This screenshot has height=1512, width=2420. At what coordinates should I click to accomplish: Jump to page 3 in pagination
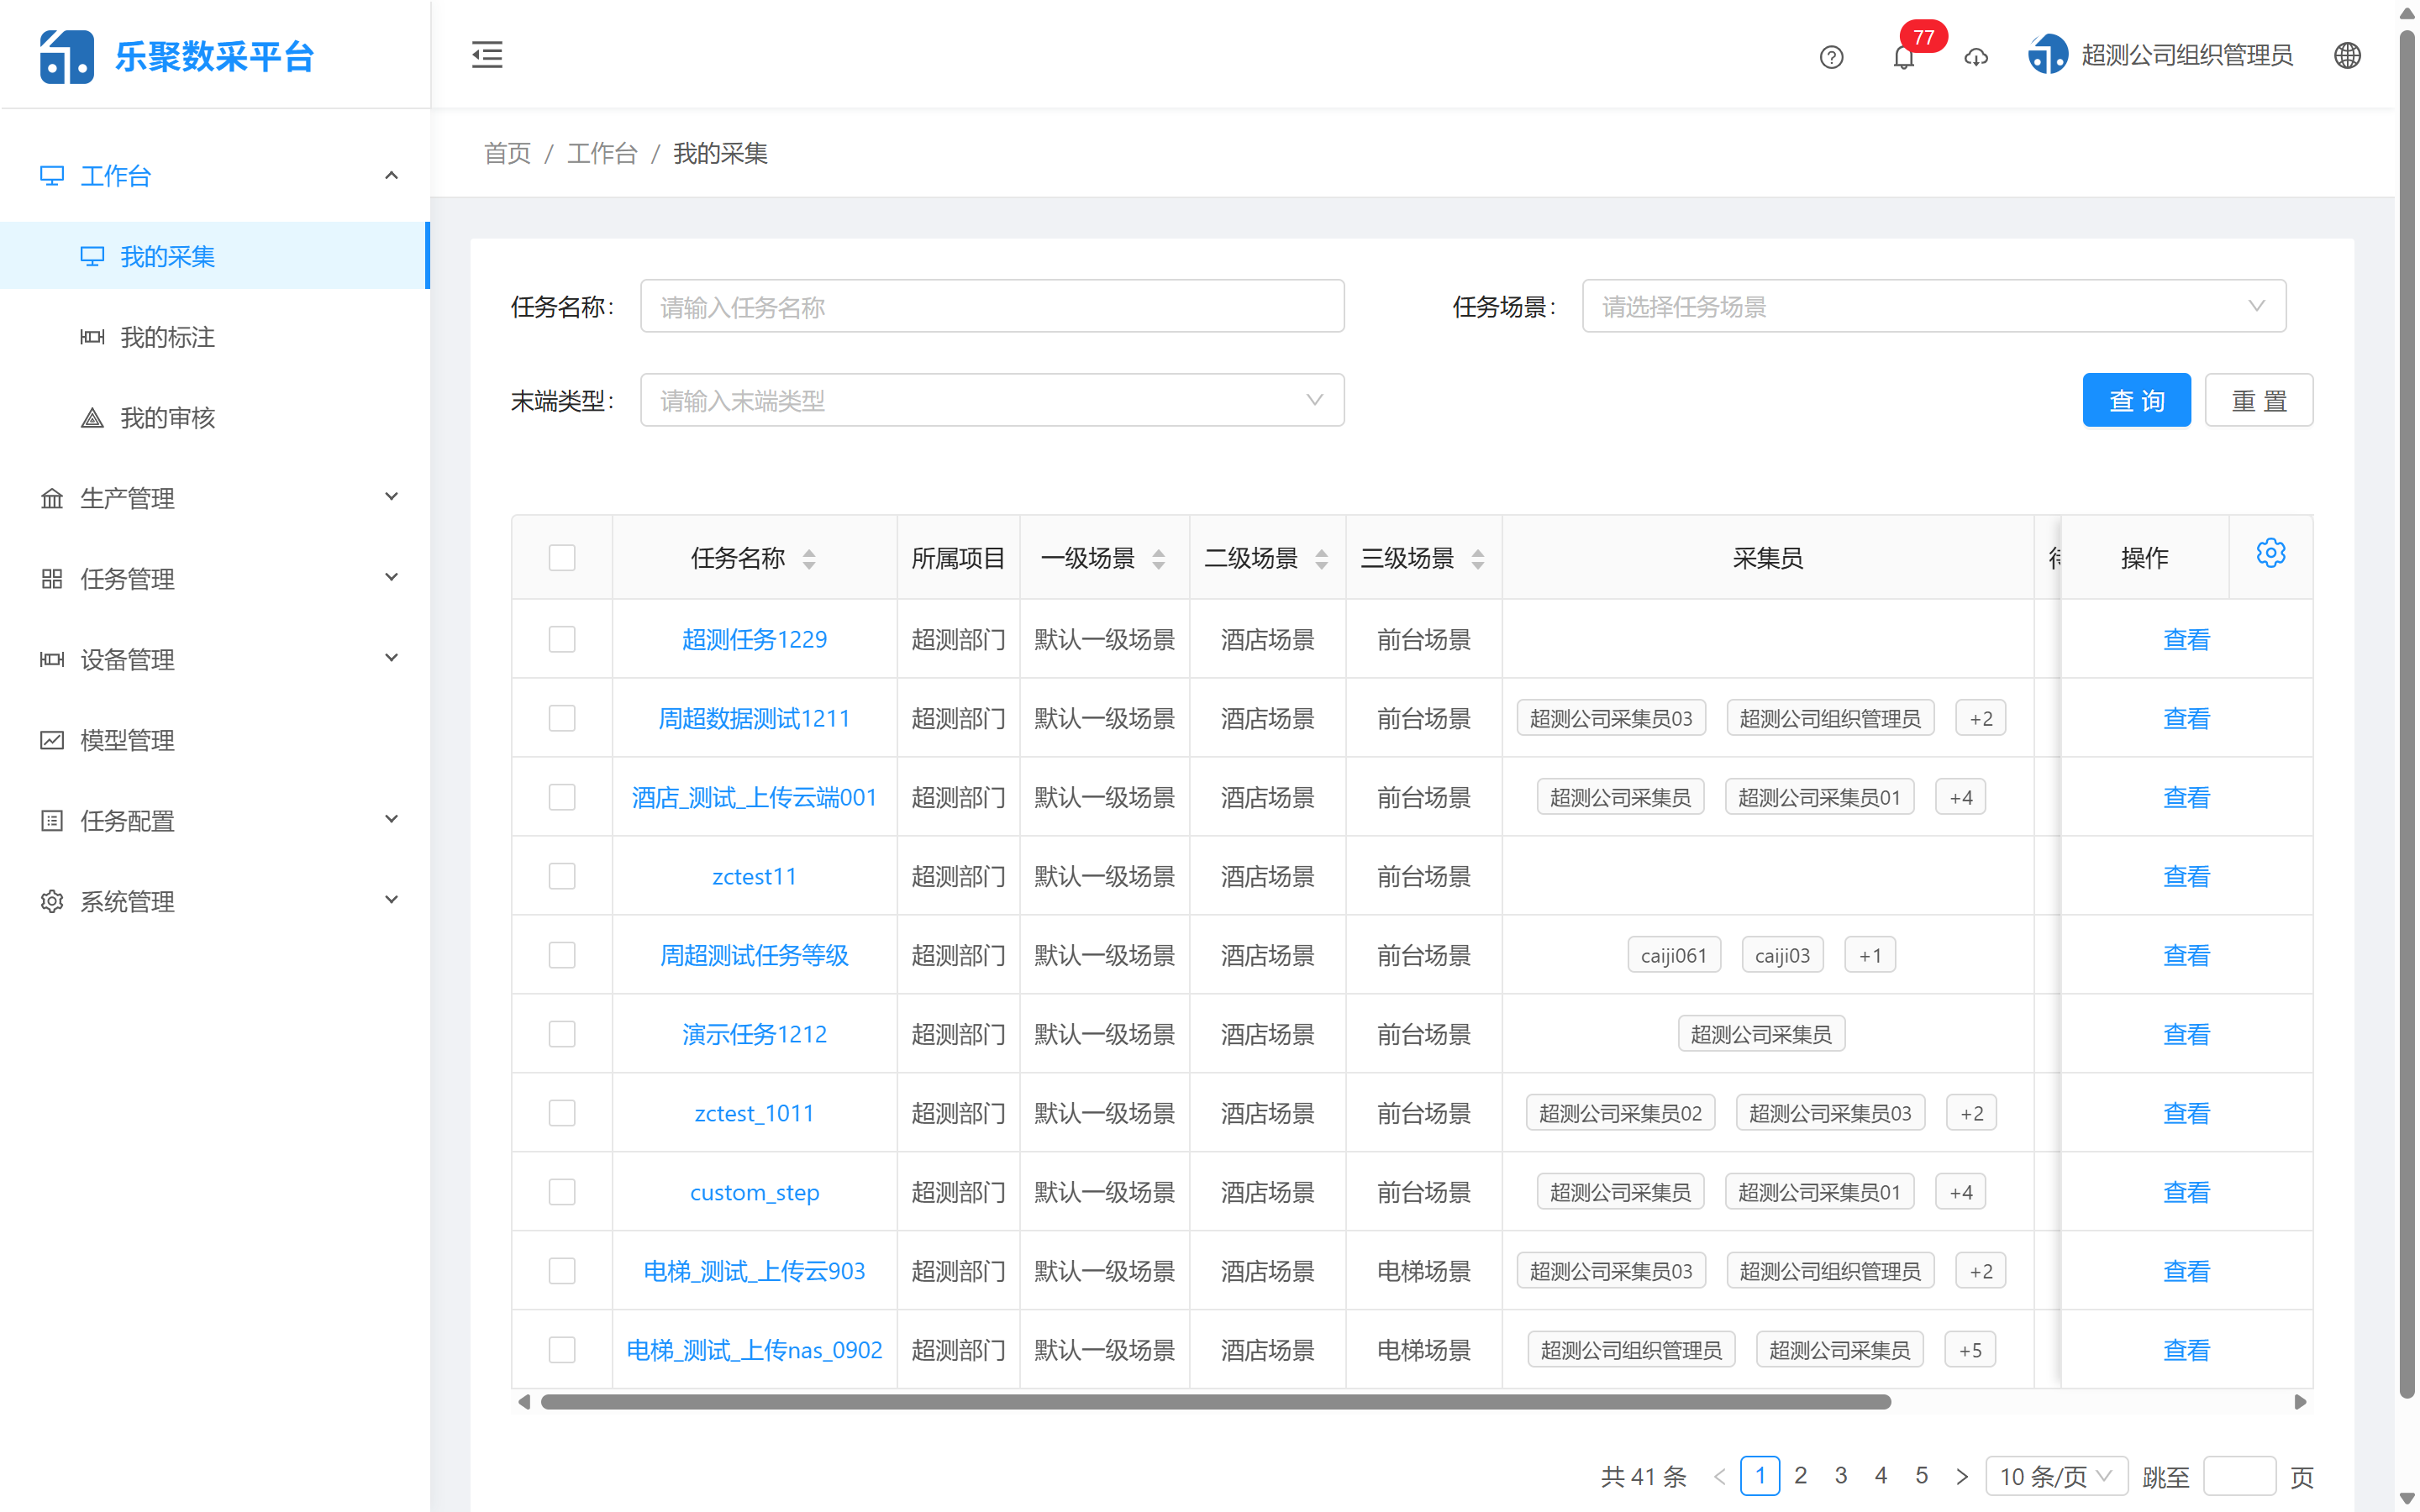1841,1475
